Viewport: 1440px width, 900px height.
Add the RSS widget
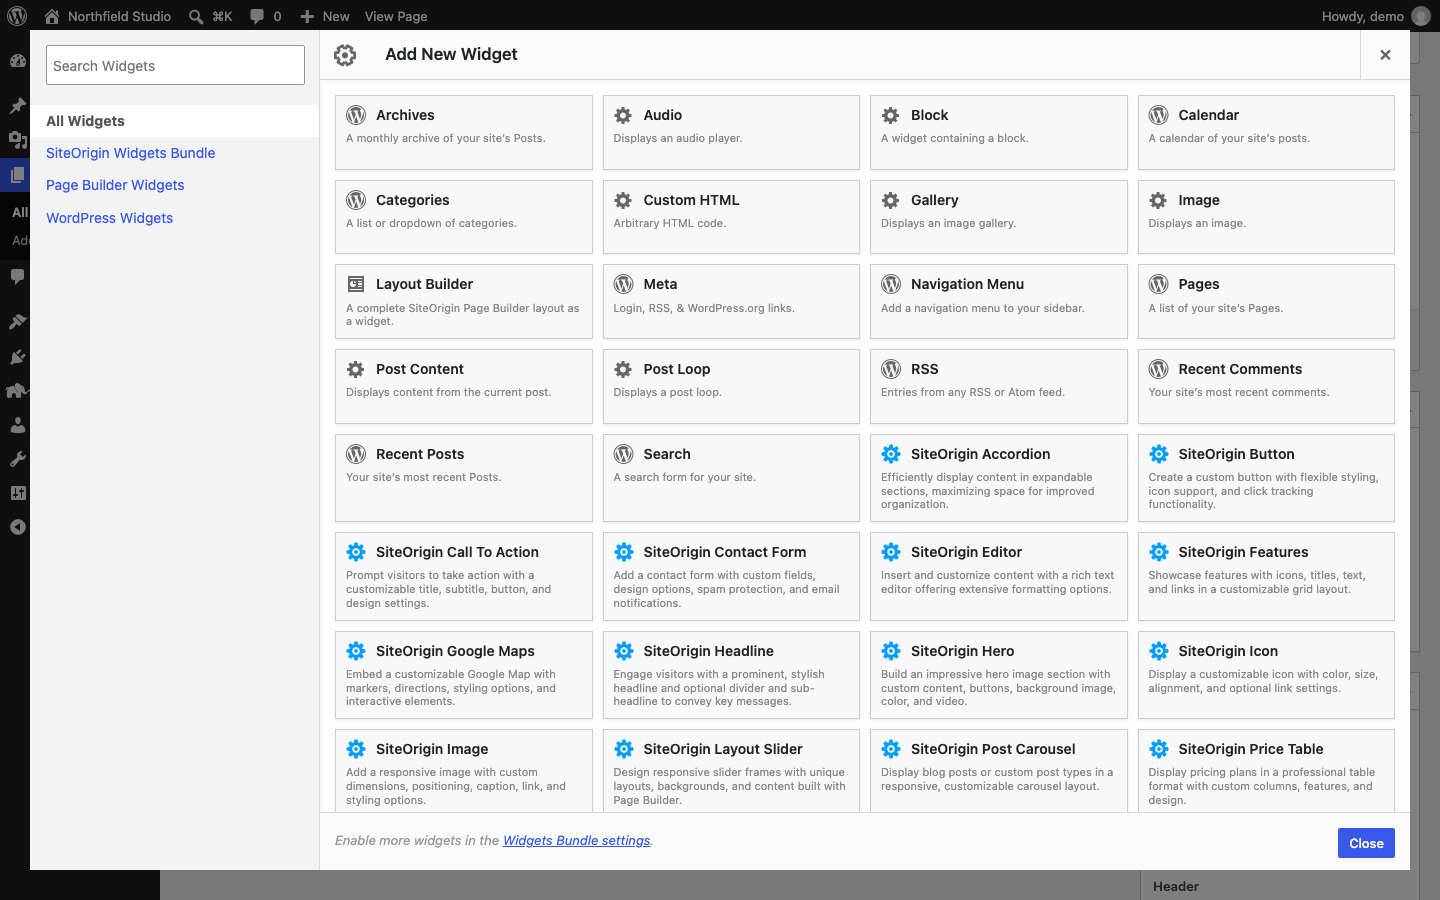[x=998, y=386]
